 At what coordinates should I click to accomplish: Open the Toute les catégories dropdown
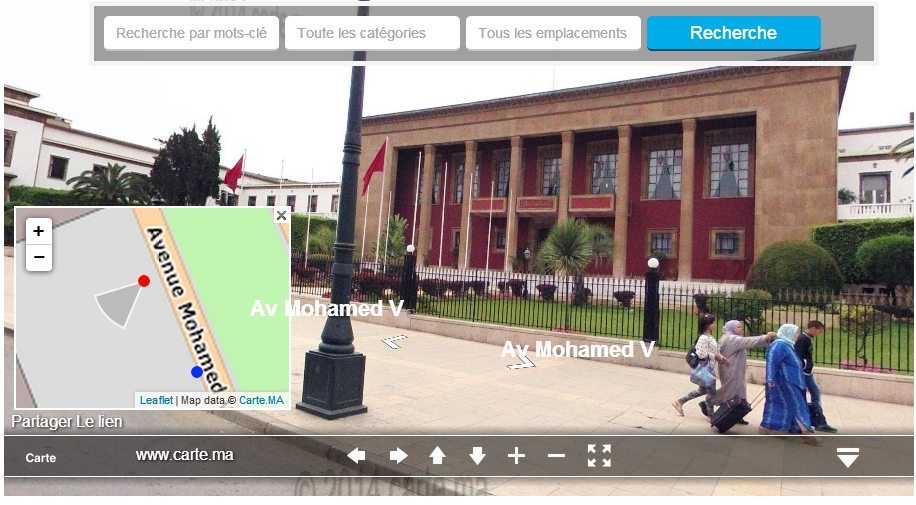click(372, 33)
